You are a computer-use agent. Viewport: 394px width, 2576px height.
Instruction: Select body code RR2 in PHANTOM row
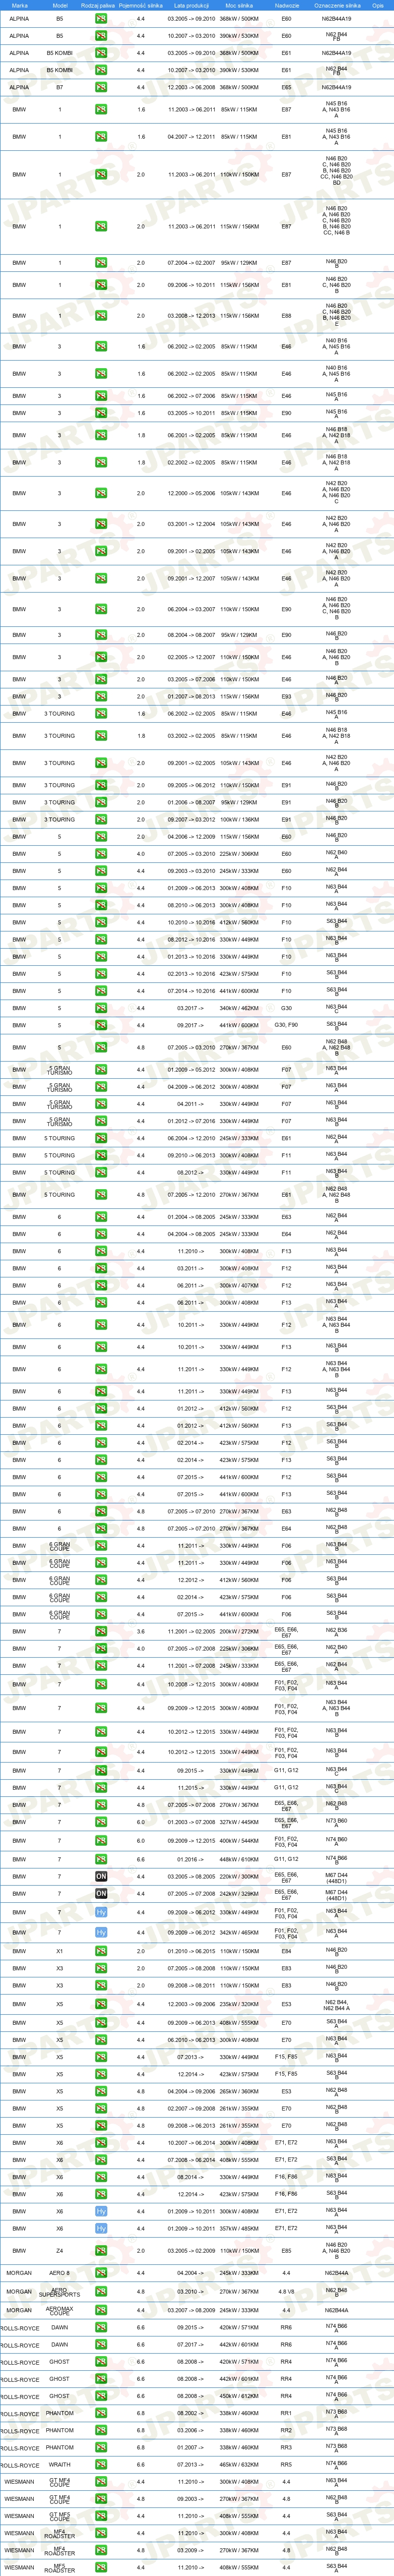pyautogui.click(x=286, y=2430)
